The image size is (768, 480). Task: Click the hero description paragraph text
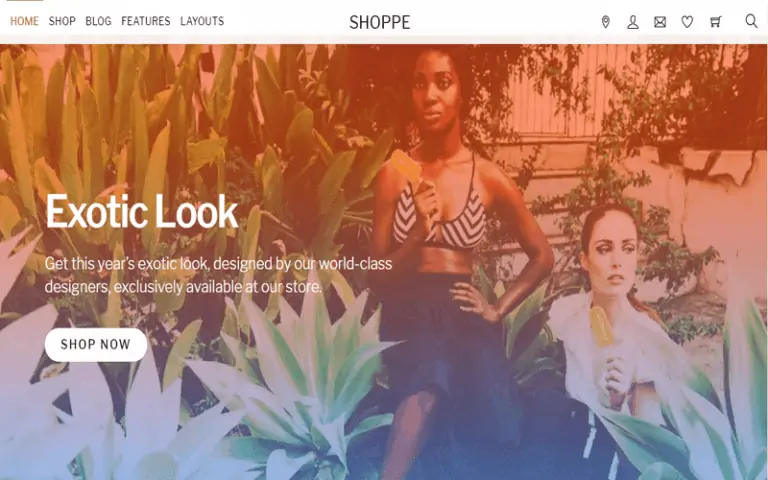218,275
